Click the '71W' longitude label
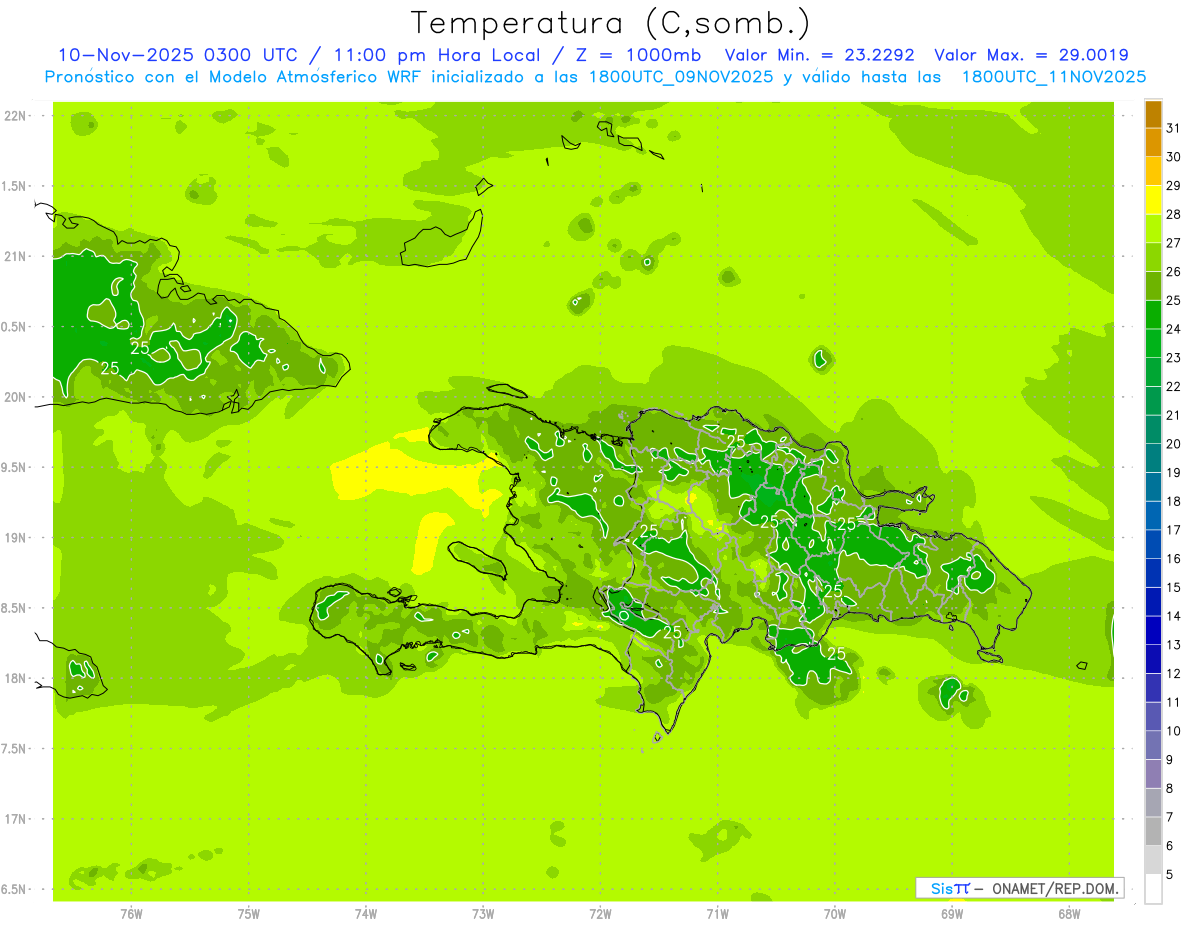This screenshot has height=927, width=1200. point(717,913)
